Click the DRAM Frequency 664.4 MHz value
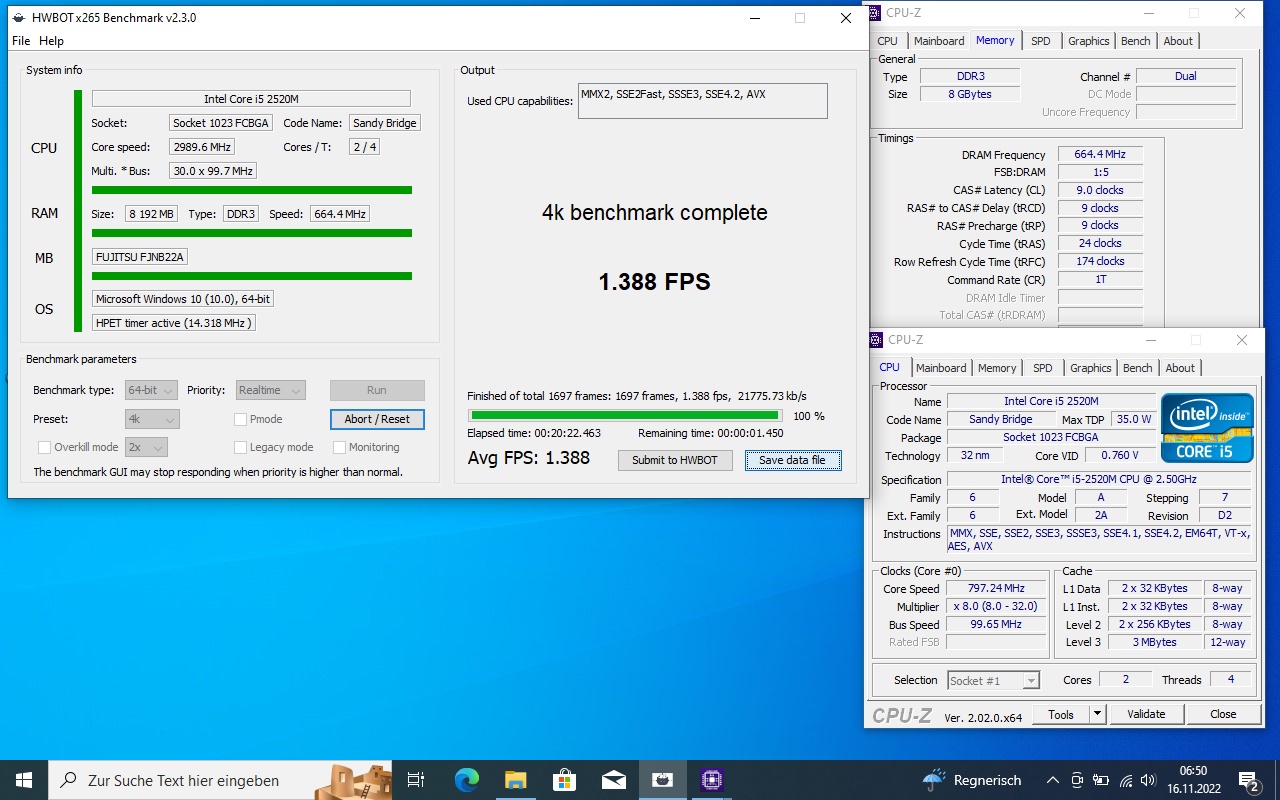Image resolution: width=1280 pixels, height=800 pixels. [1100, 154]
